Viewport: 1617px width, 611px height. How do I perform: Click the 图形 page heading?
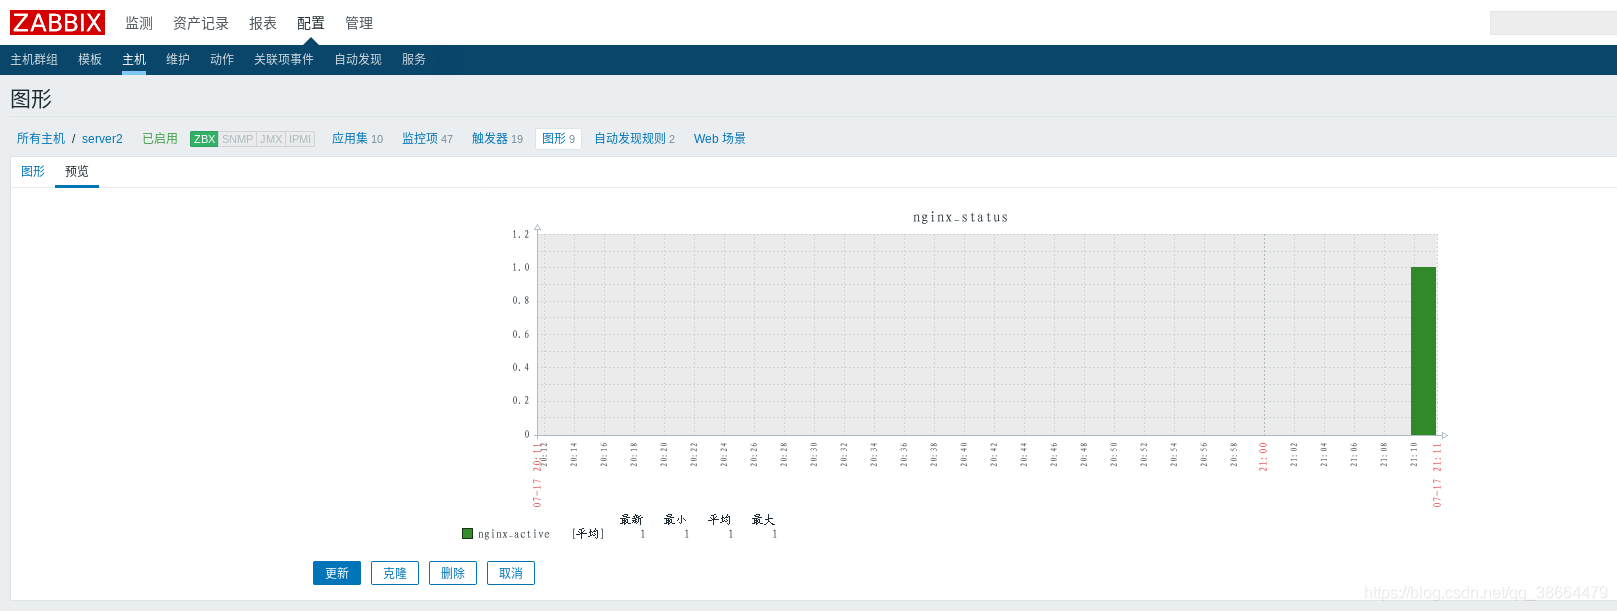point(31,99)
